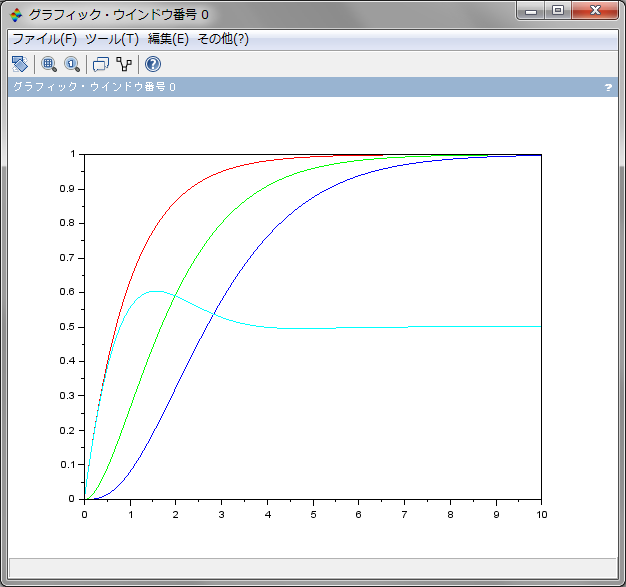Click the blue グラフィック・ウインドウ番号 0 panel header
This screenshot has width=626, height=587.
tap(300, 88)
